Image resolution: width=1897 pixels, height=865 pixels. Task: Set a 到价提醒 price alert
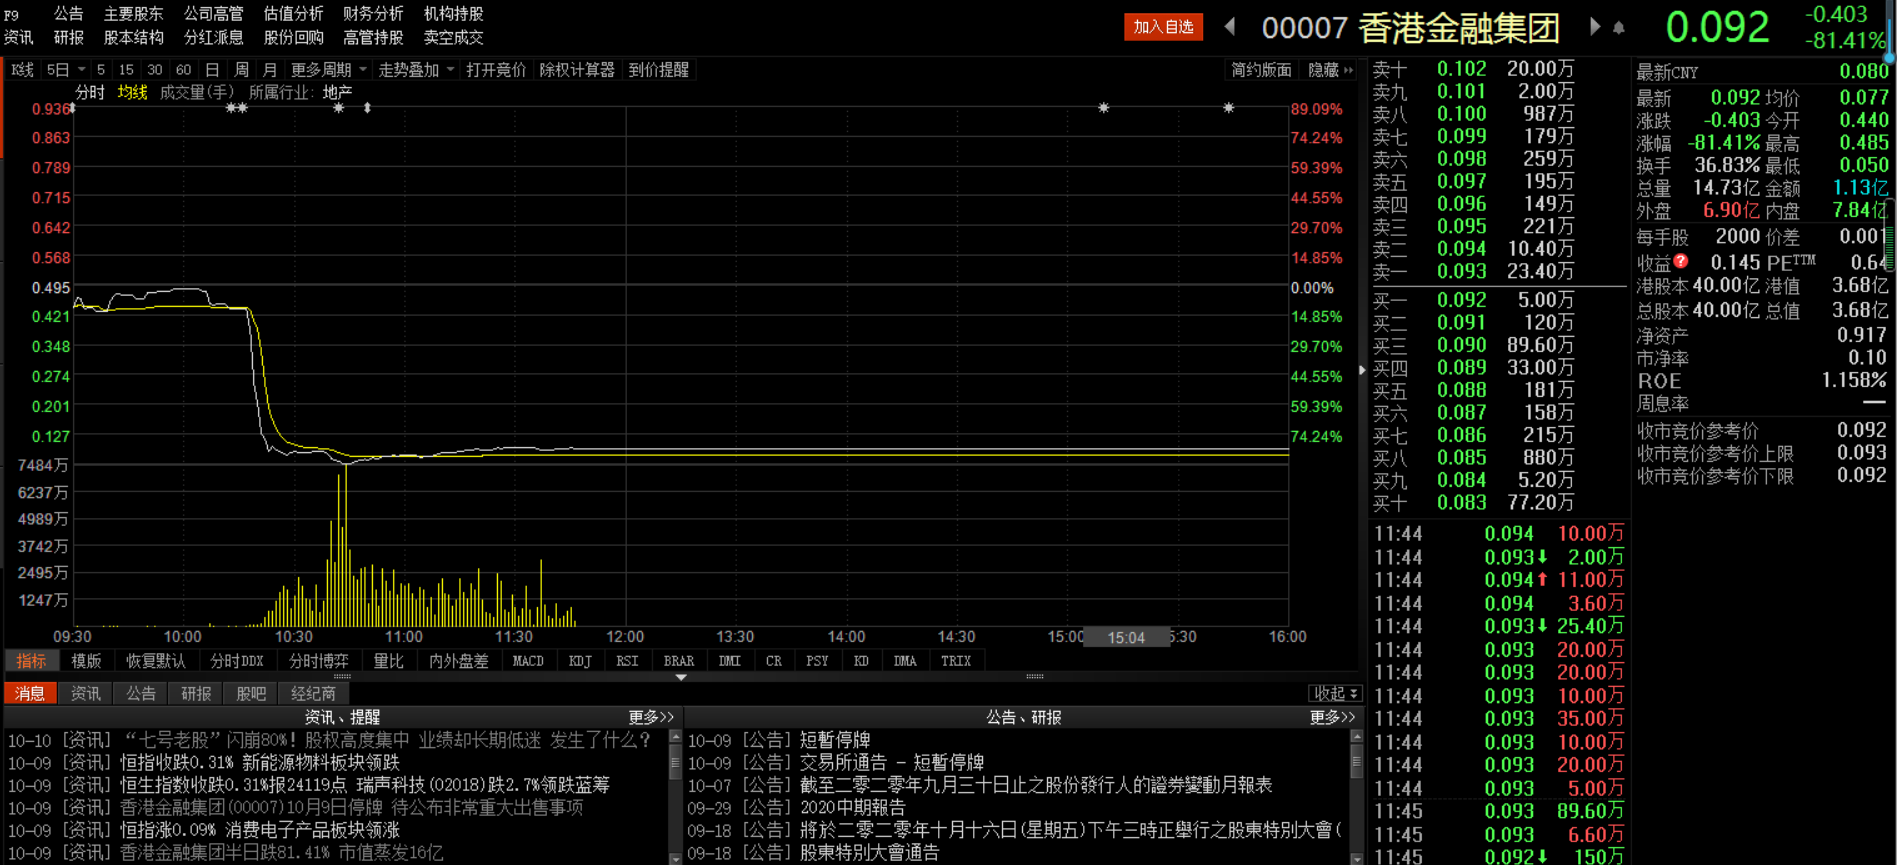coord(659,70)
